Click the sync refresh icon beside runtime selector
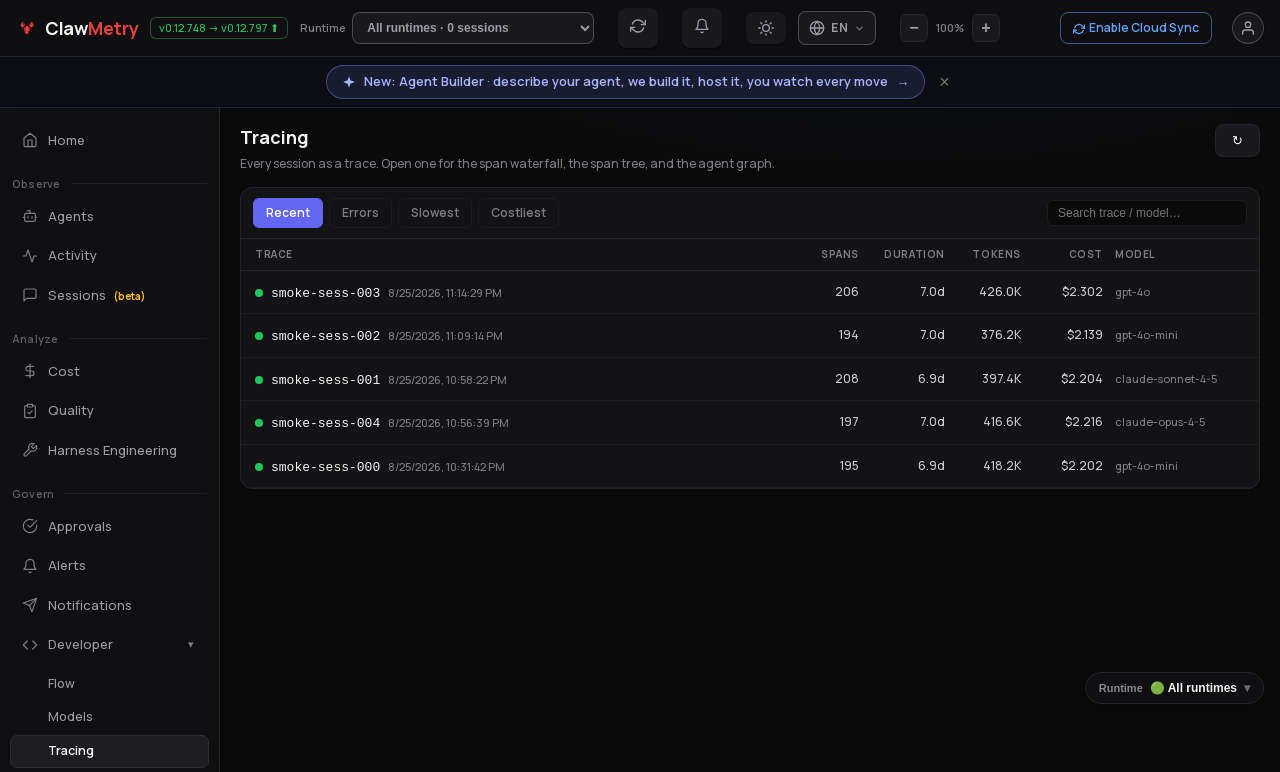Screen dimensions: 1280x772 [x=638, y=27]
